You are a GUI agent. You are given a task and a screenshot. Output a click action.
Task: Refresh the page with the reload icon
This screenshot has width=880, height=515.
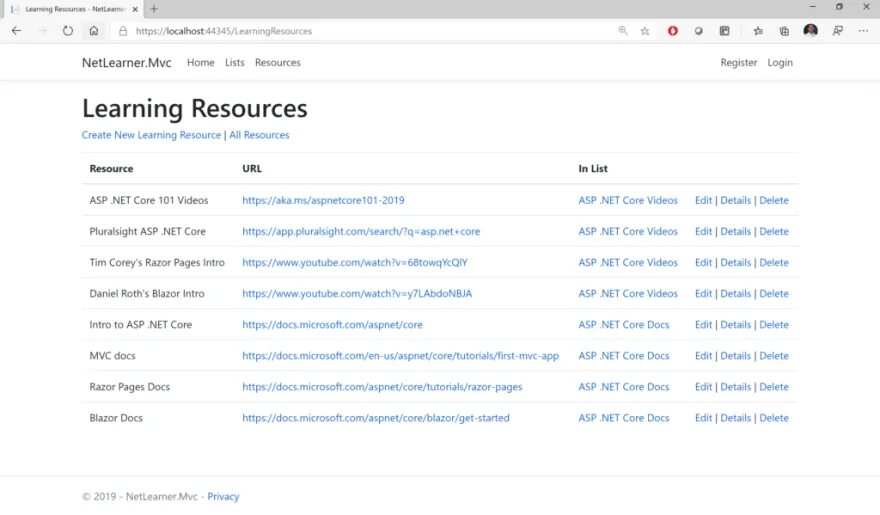coord(68,31)
